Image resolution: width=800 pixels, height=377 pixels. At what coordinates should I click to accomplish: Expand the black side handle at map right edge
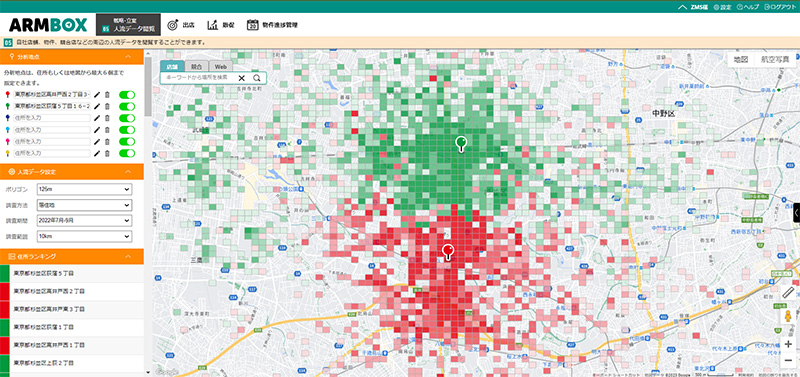coord(797,213)
